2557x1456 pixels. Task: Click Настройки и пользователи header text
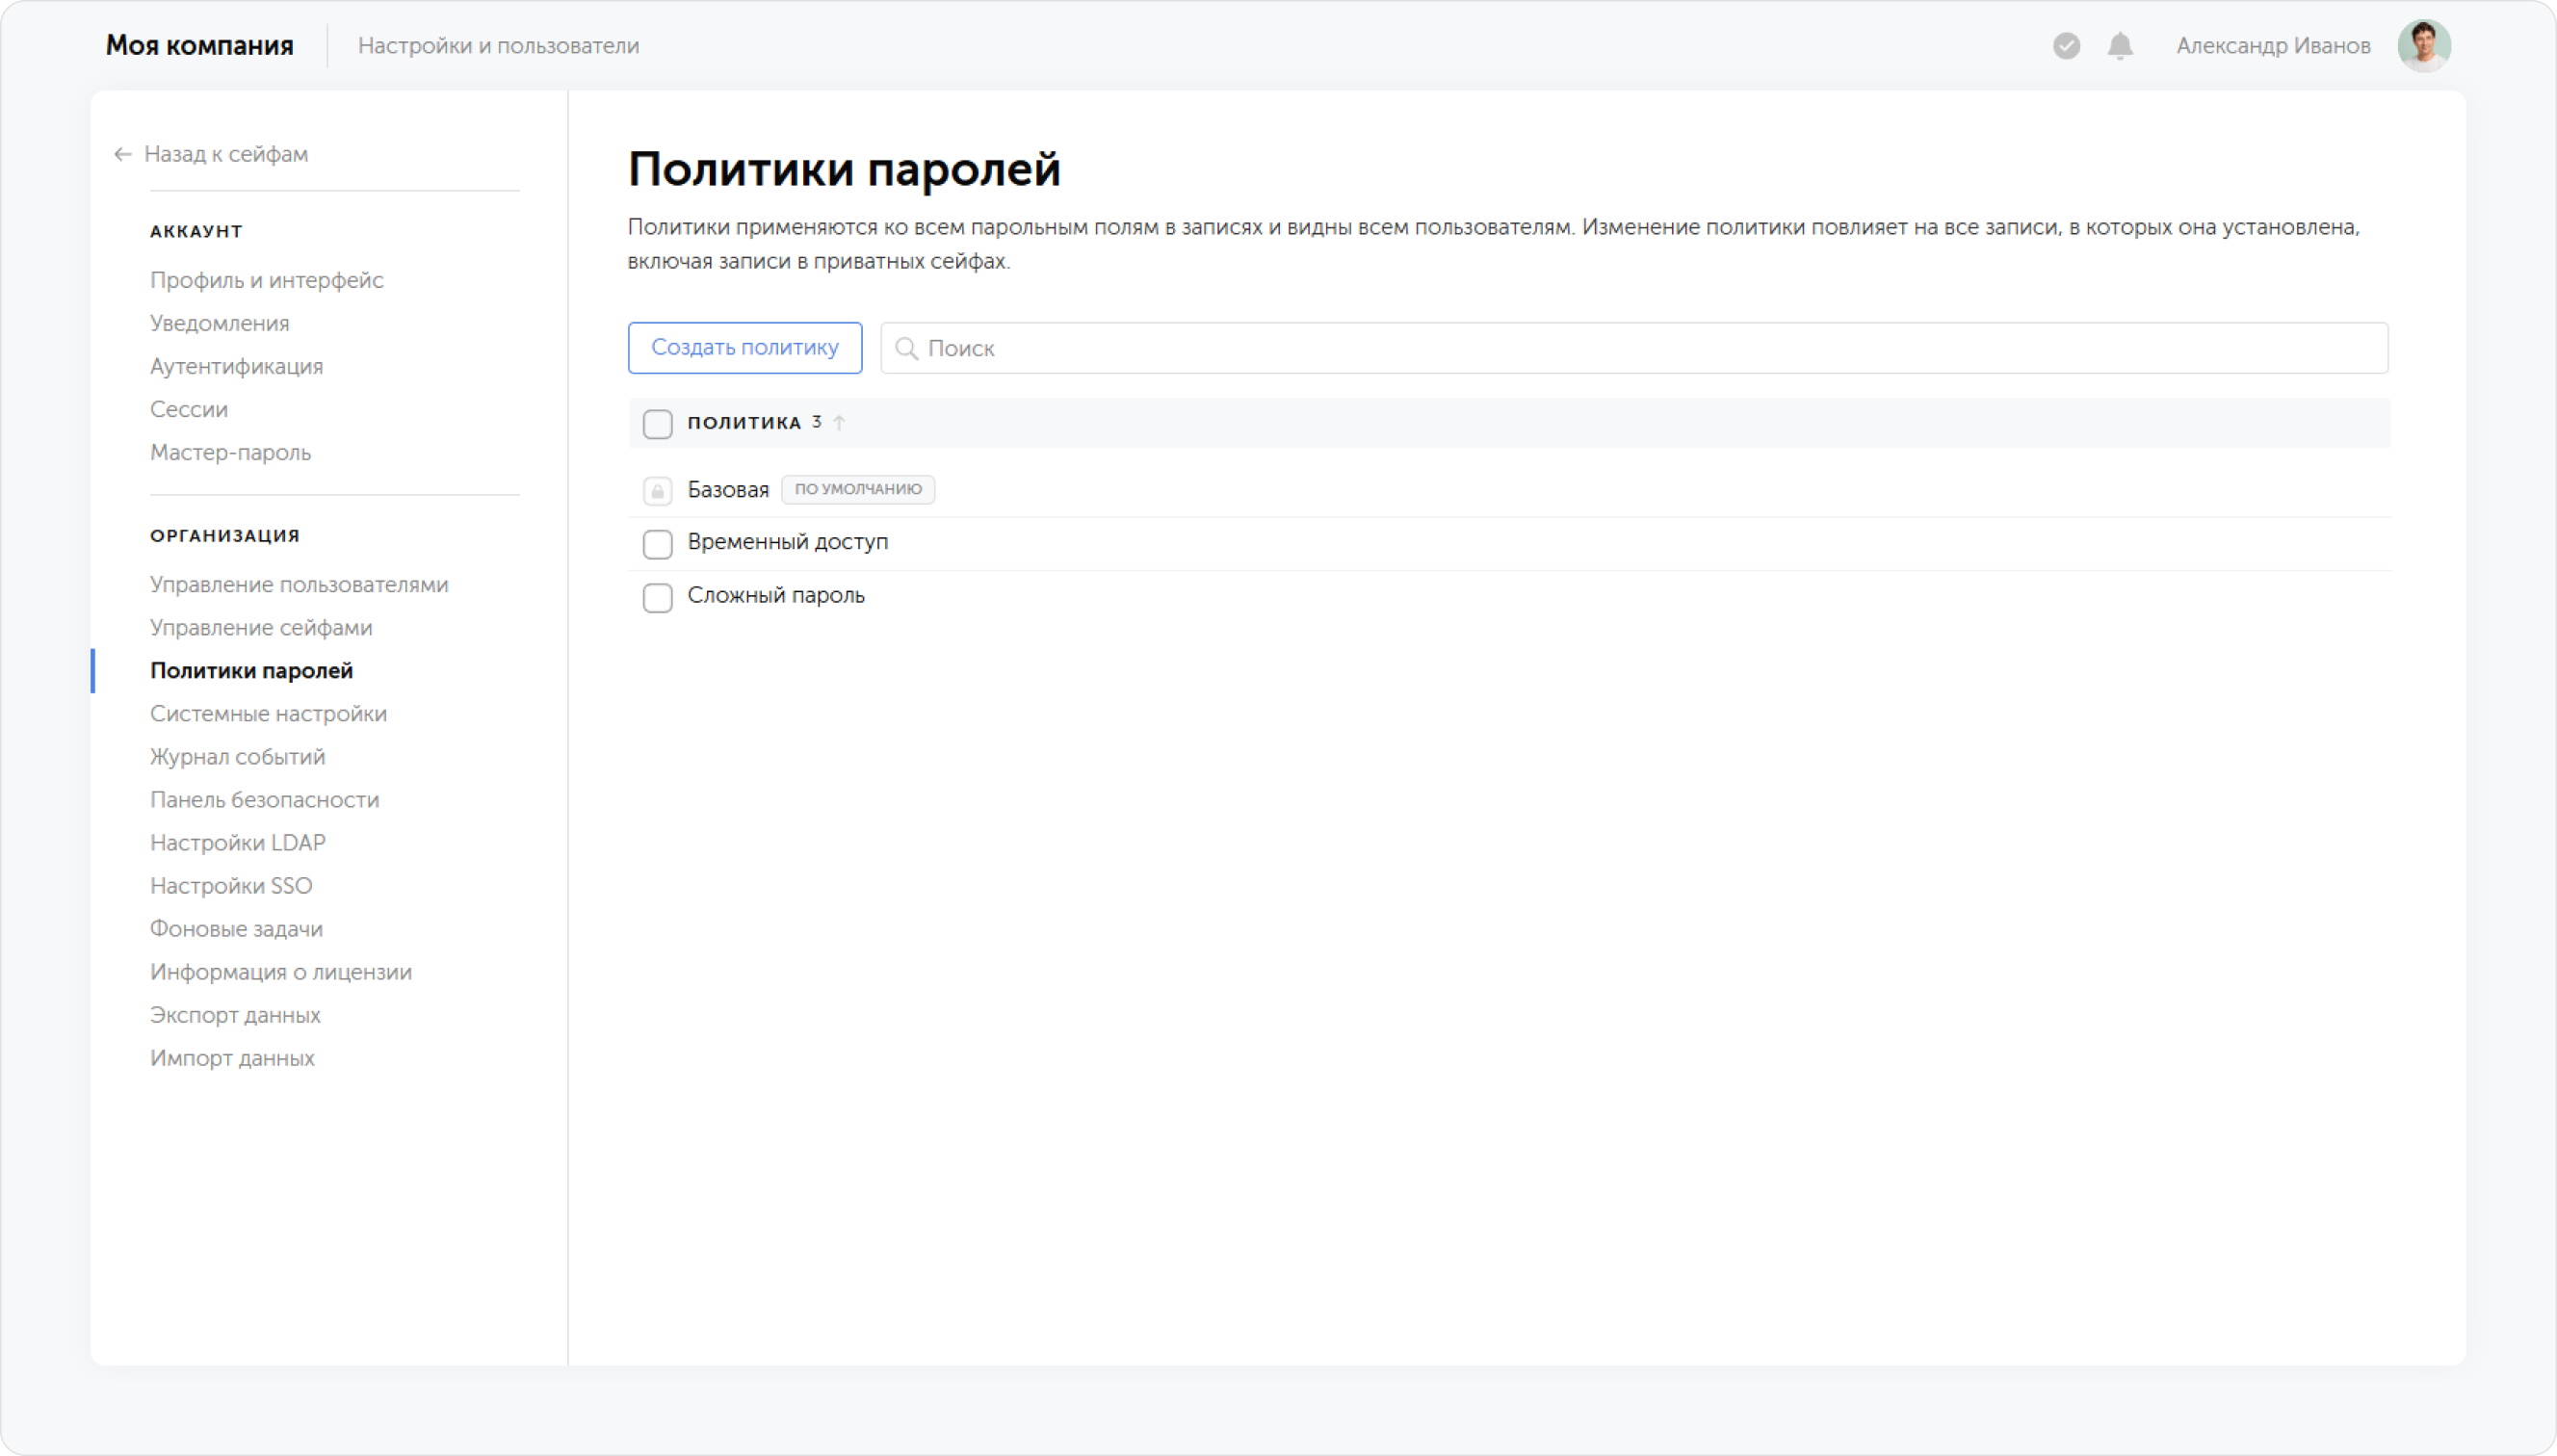pyautogui.click(x=498, y=46)
